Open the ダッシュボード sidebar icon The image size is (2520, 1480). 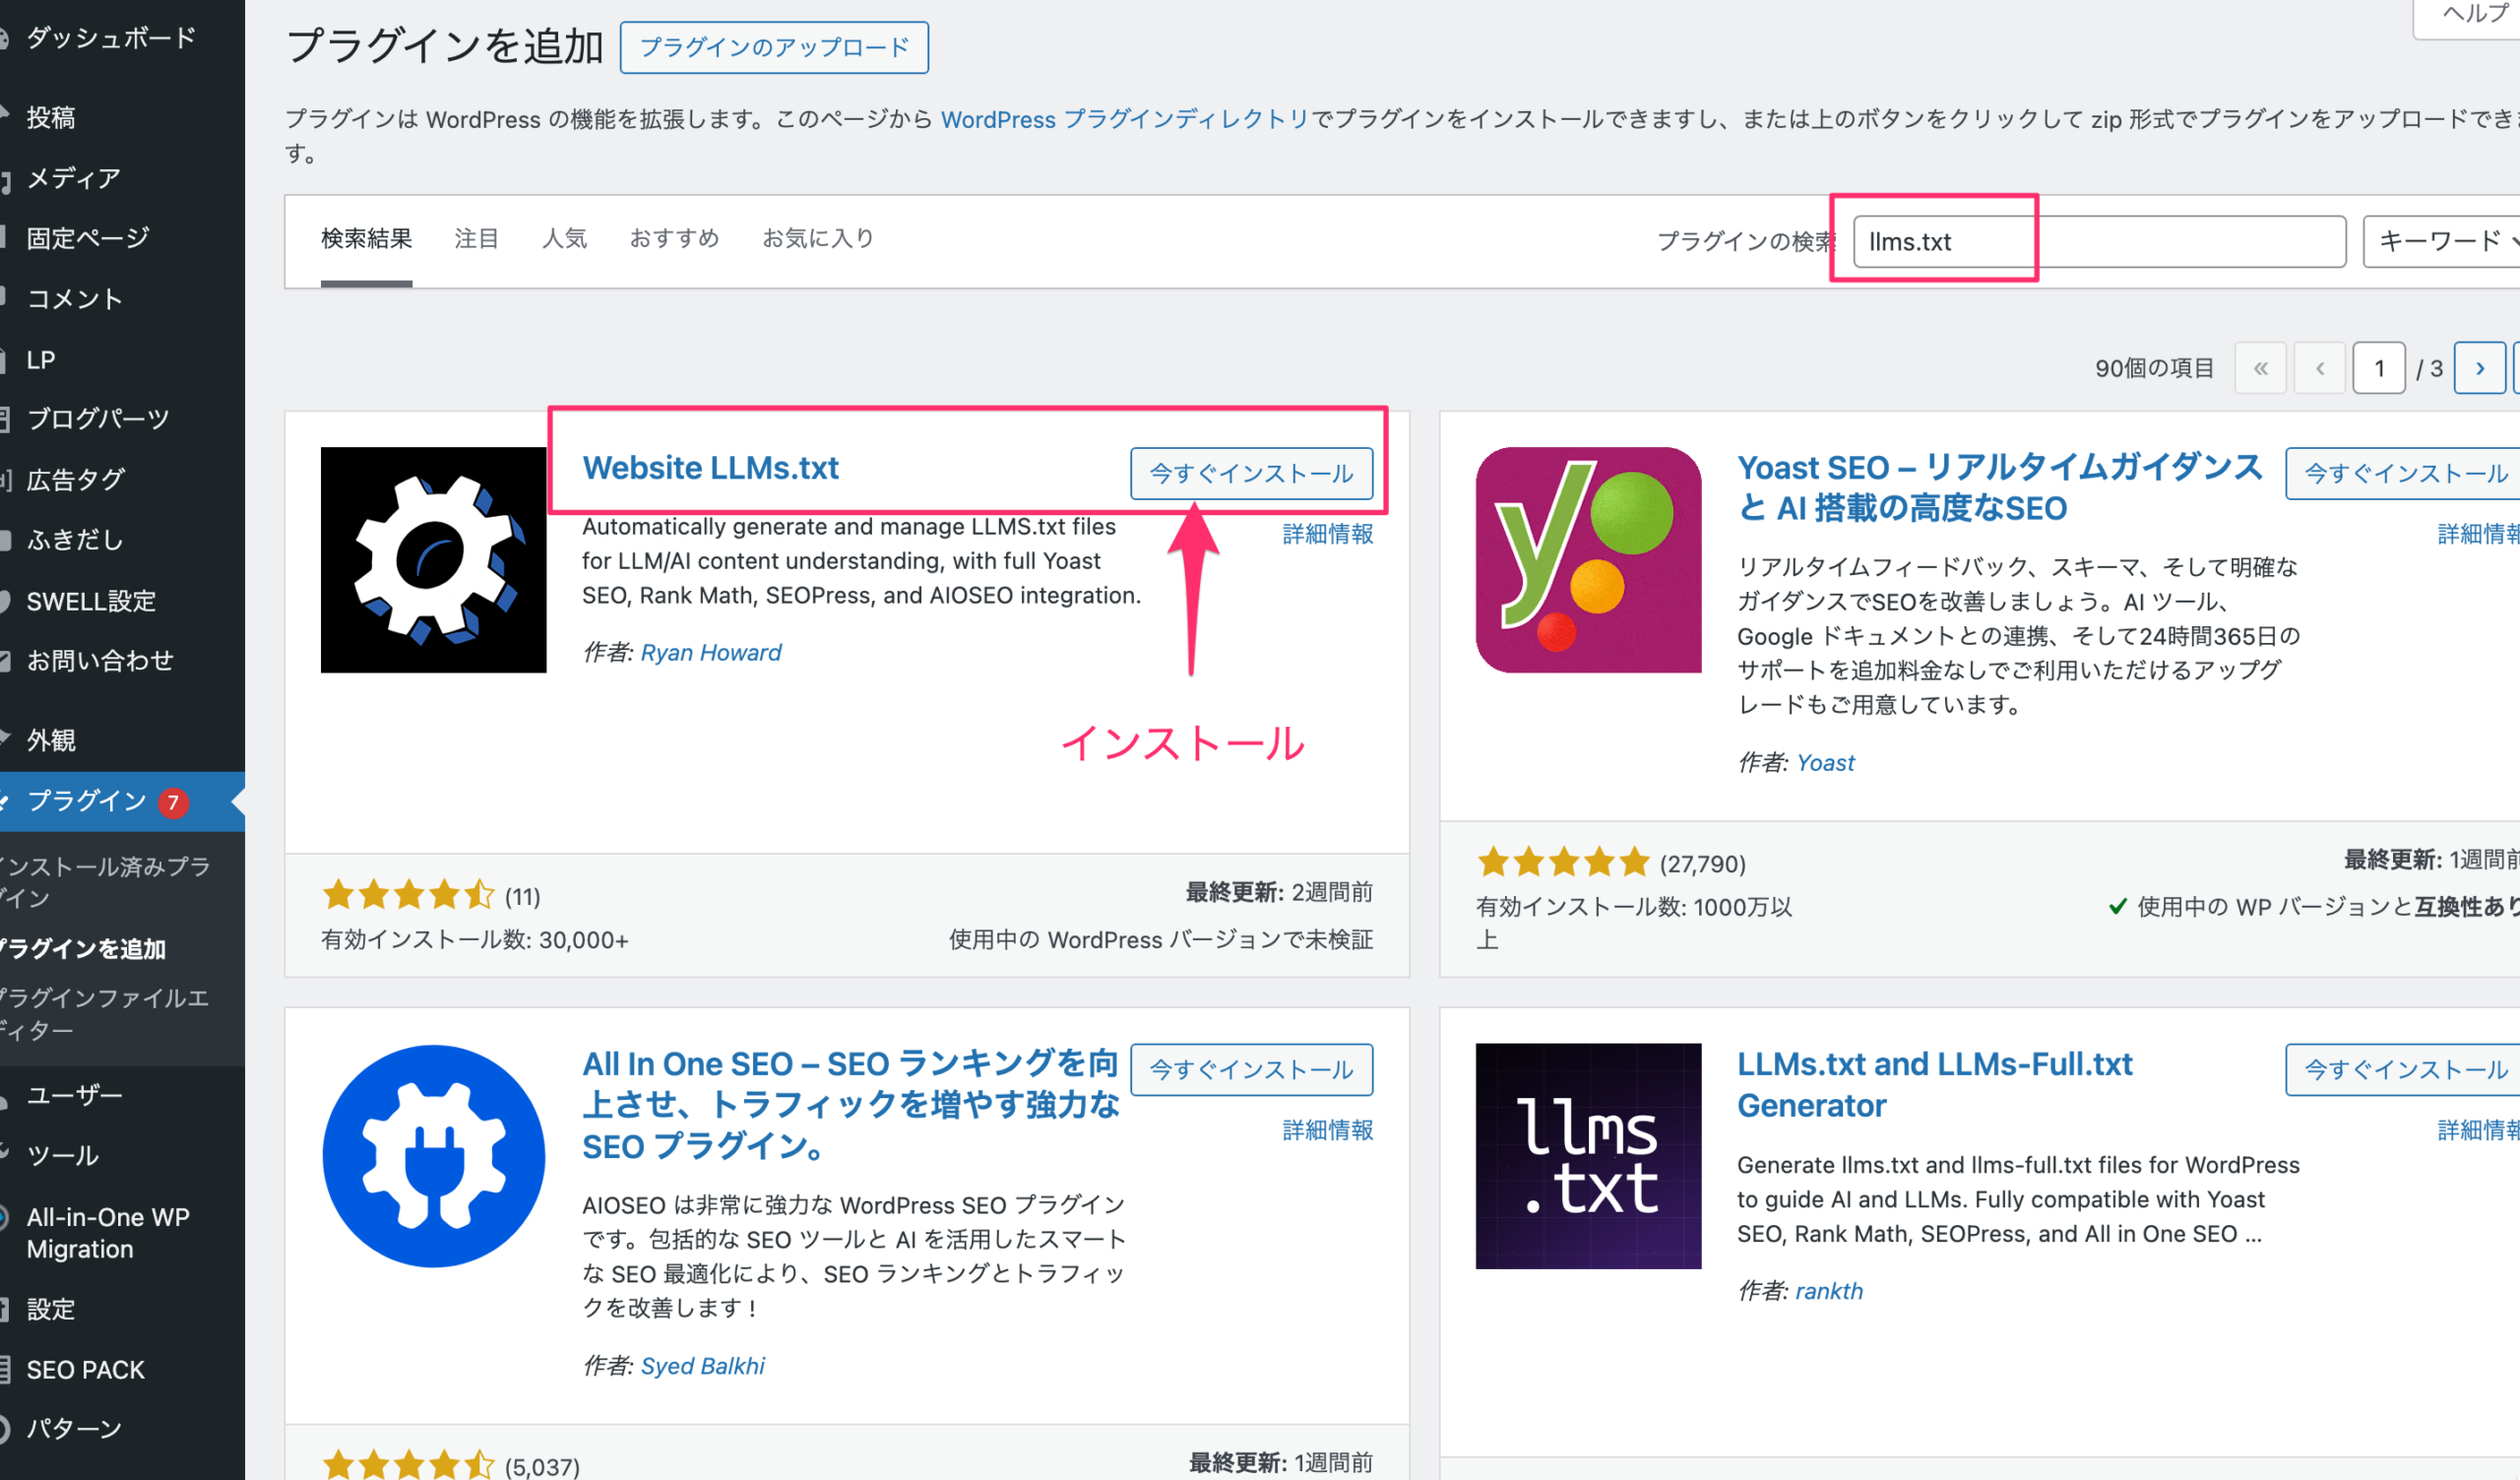(110, 38)
